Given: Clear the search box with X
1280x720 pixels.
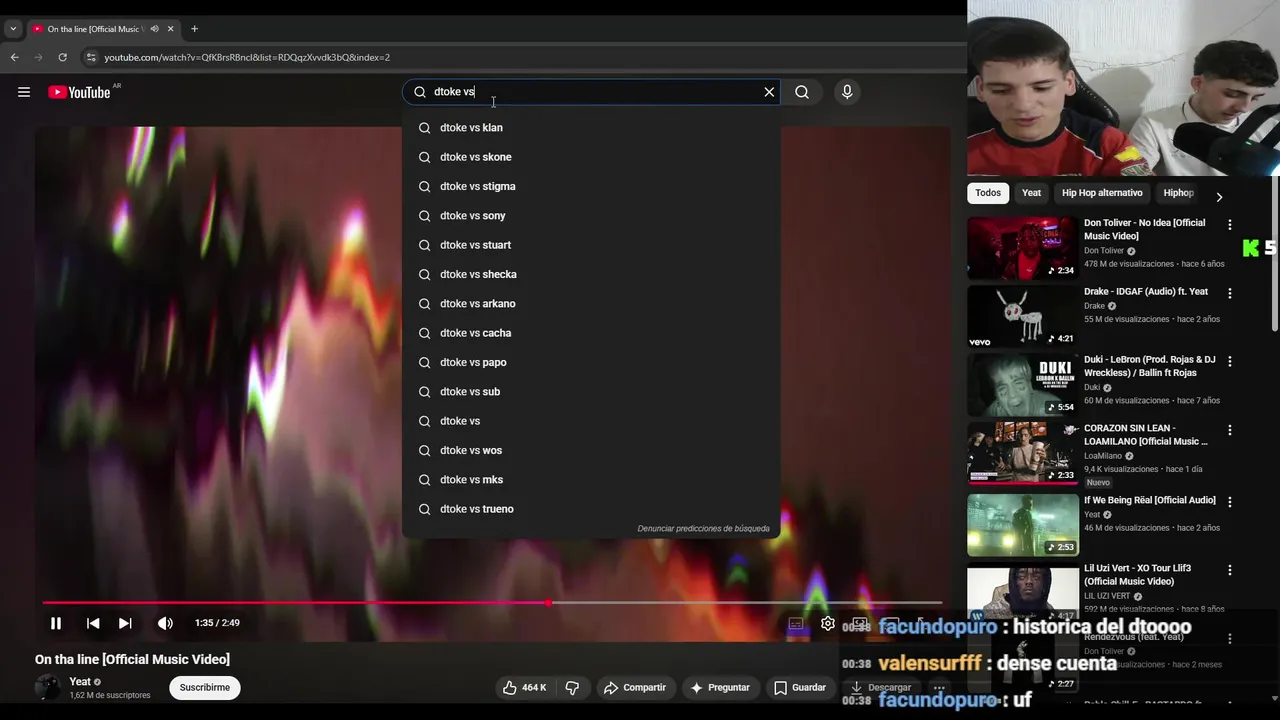Looking at the screenshot, I should click(769, 92).
